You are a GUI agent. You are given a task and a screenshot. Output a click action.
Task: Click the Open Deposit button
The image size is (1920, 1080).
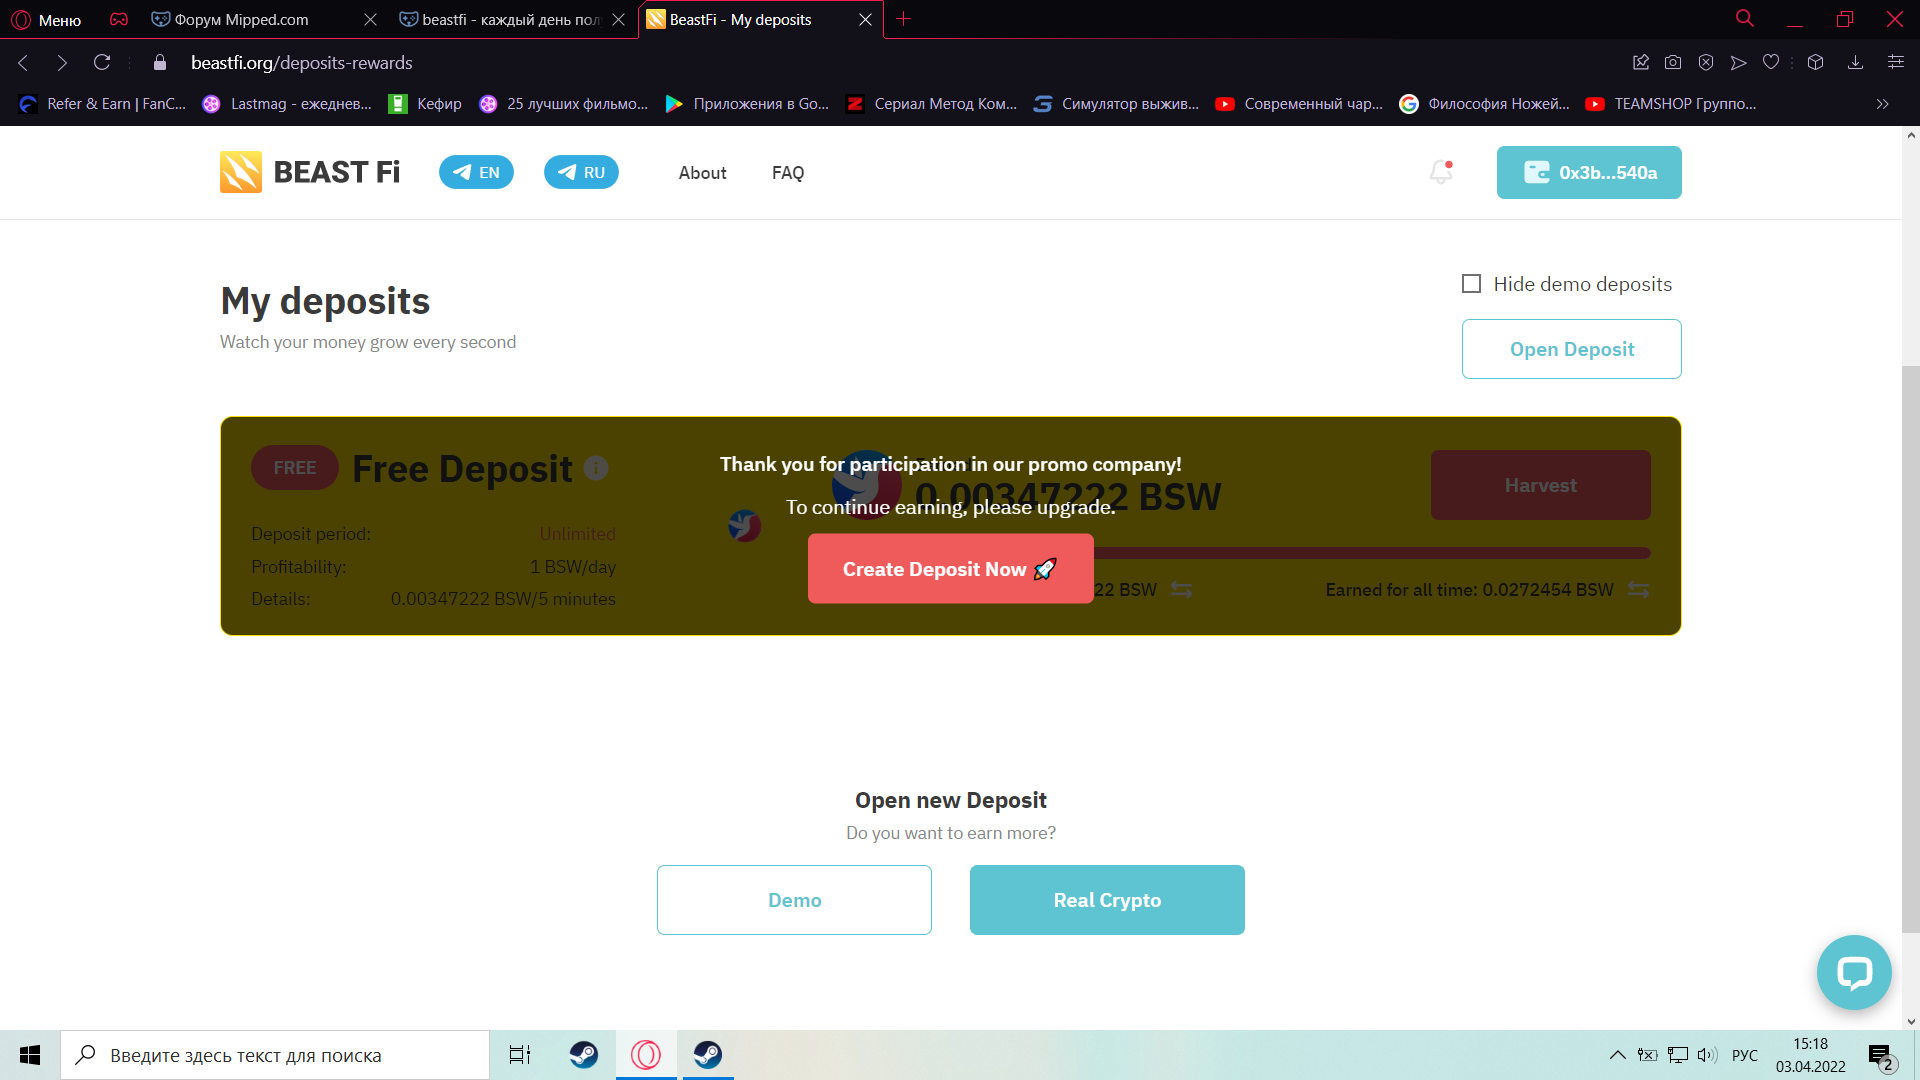pyautogui.click(x=1572, y=349)
